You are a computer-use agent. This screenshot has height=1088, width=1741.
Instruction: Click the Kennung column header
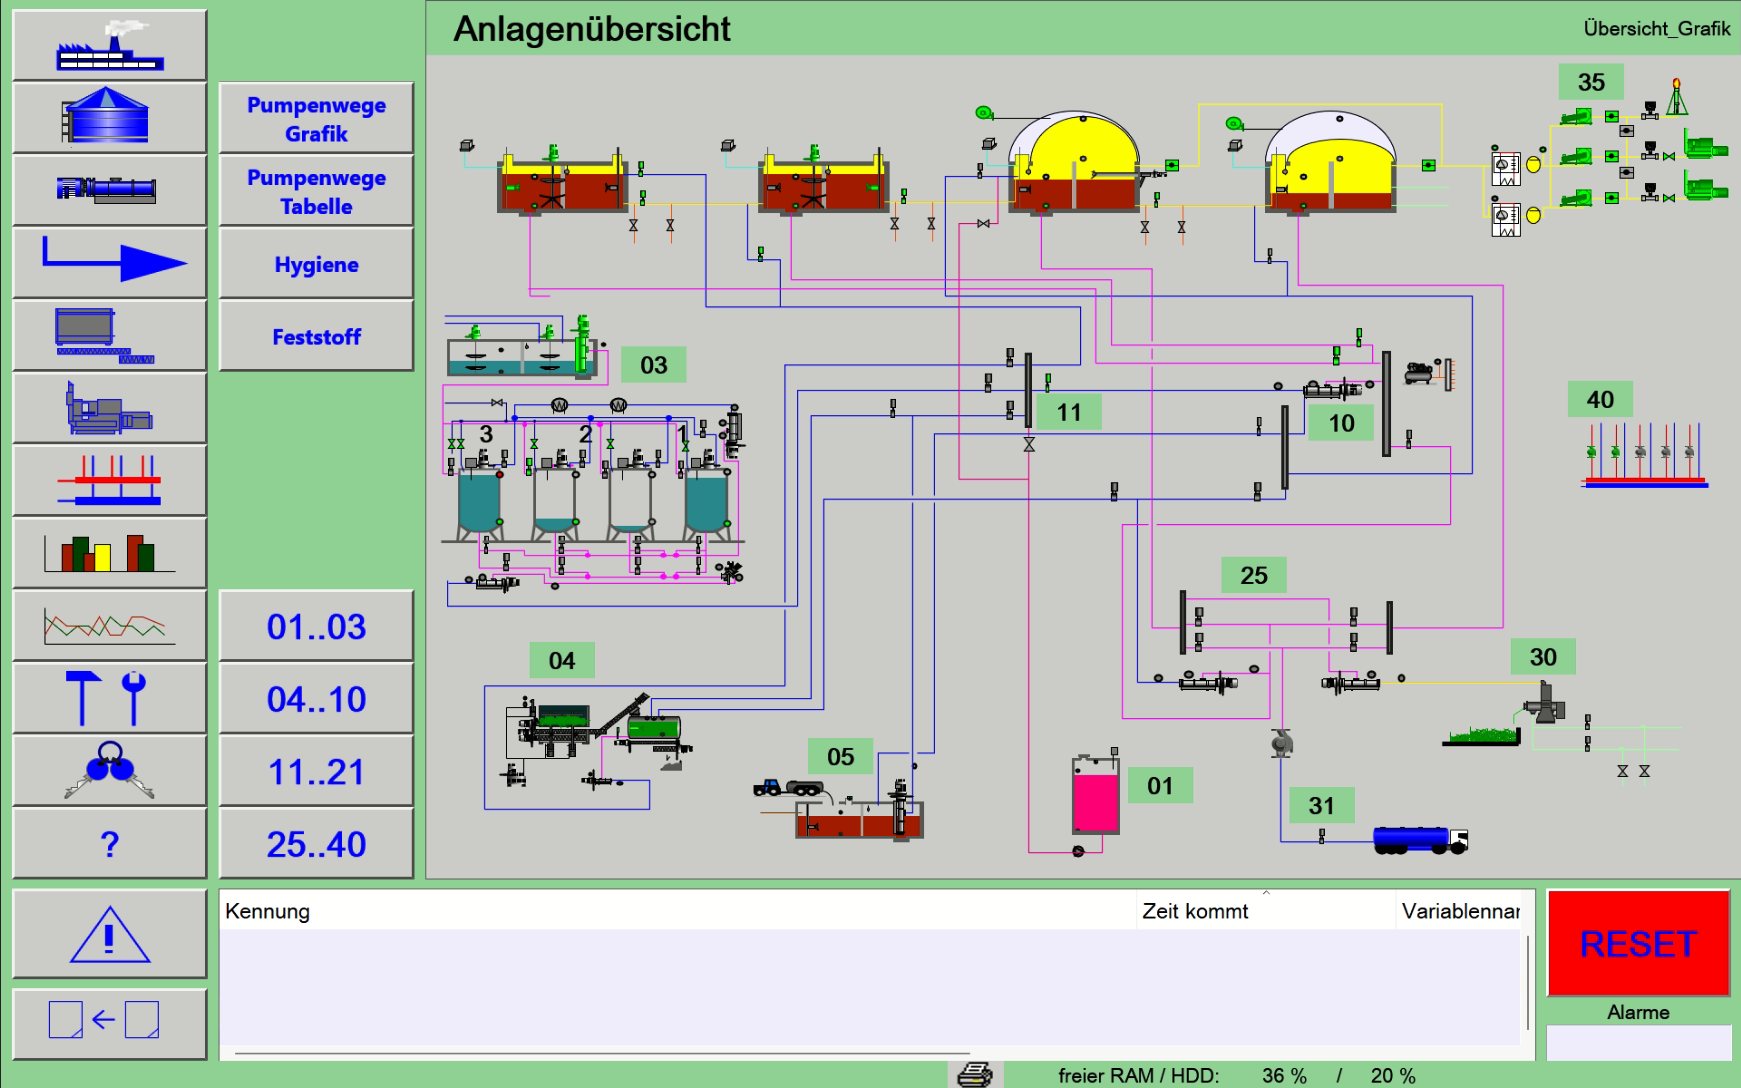268,911
